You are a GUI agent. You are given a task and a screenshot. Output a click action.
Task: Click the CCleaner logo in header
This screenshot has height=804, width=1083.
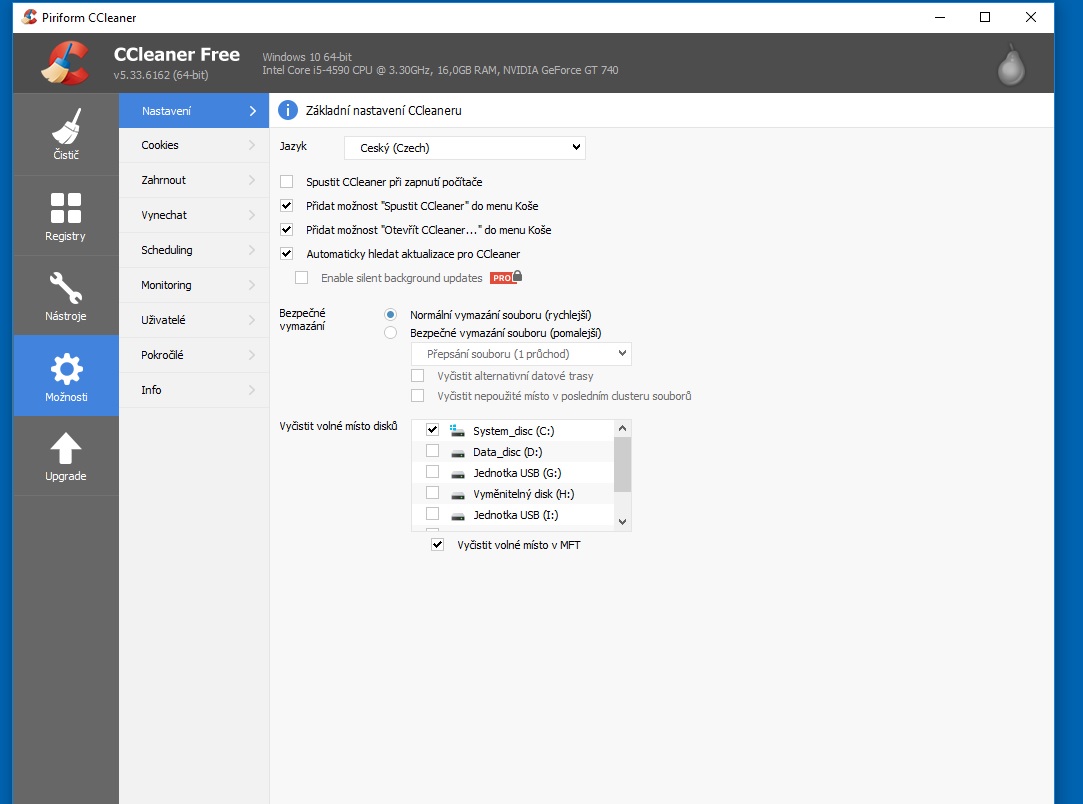click(x=66, y=62)
